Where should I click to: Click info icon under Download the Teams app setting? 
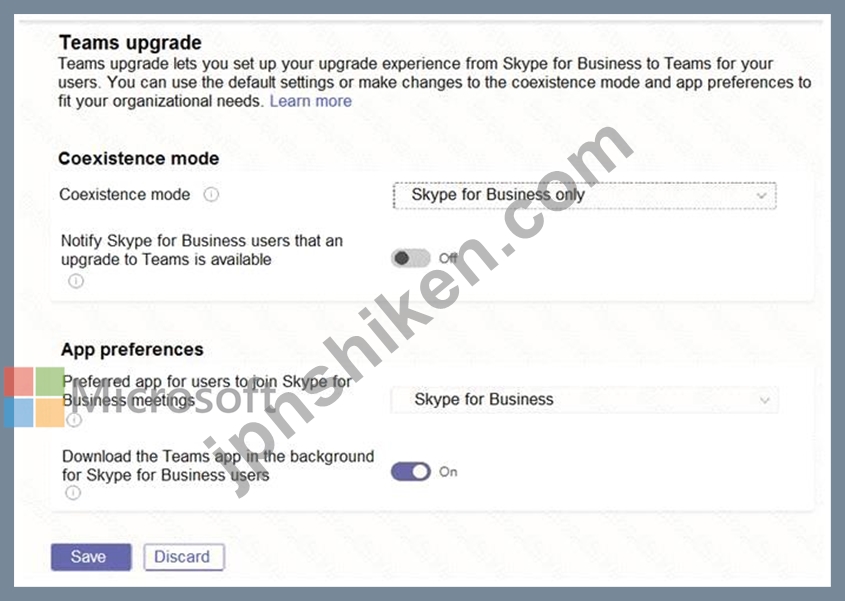73,493
